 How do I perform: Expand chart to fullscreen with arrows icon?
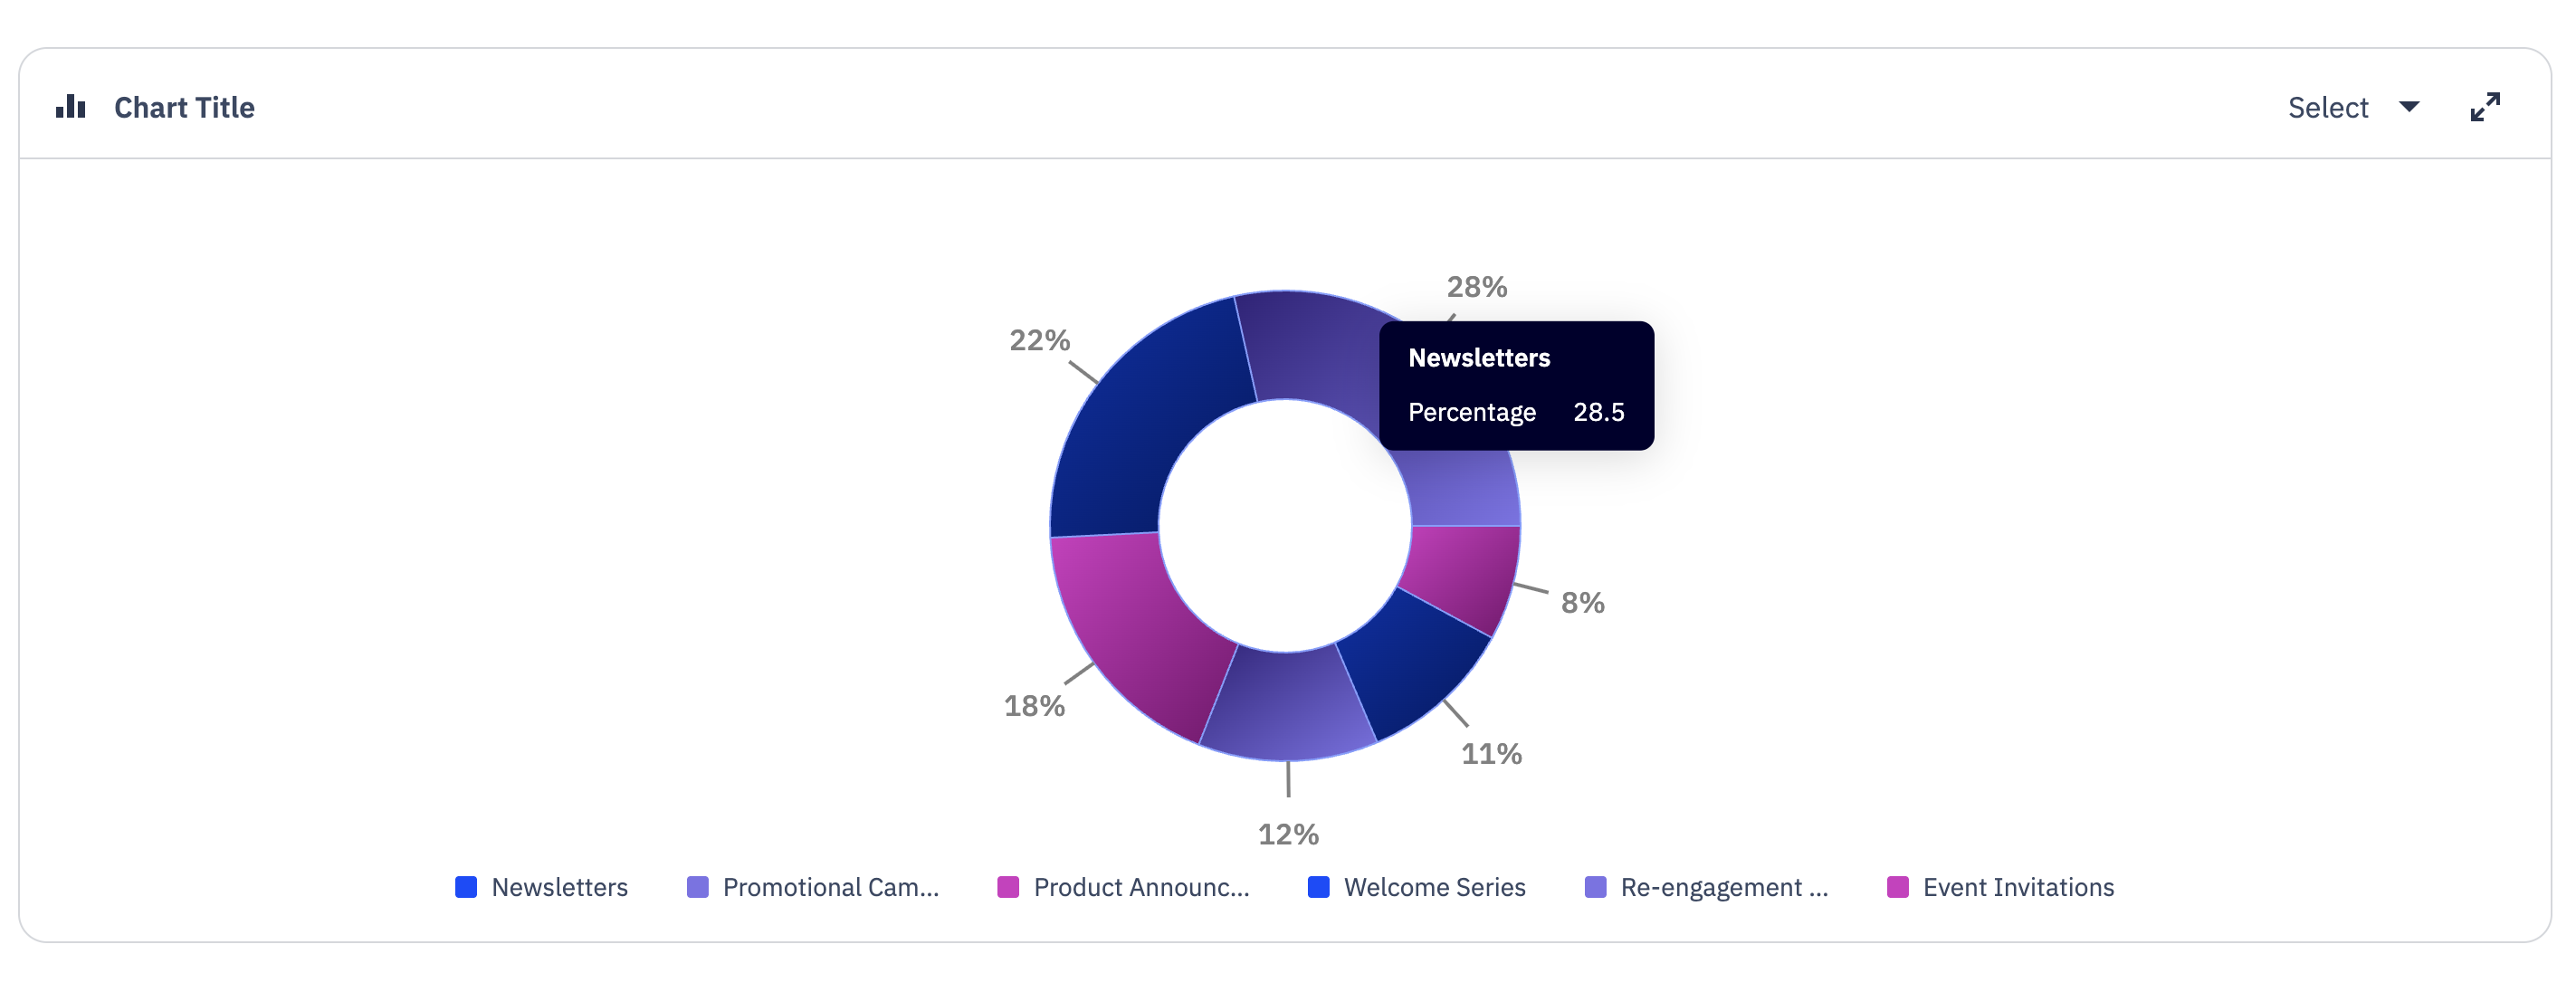tap(2484, 107)
